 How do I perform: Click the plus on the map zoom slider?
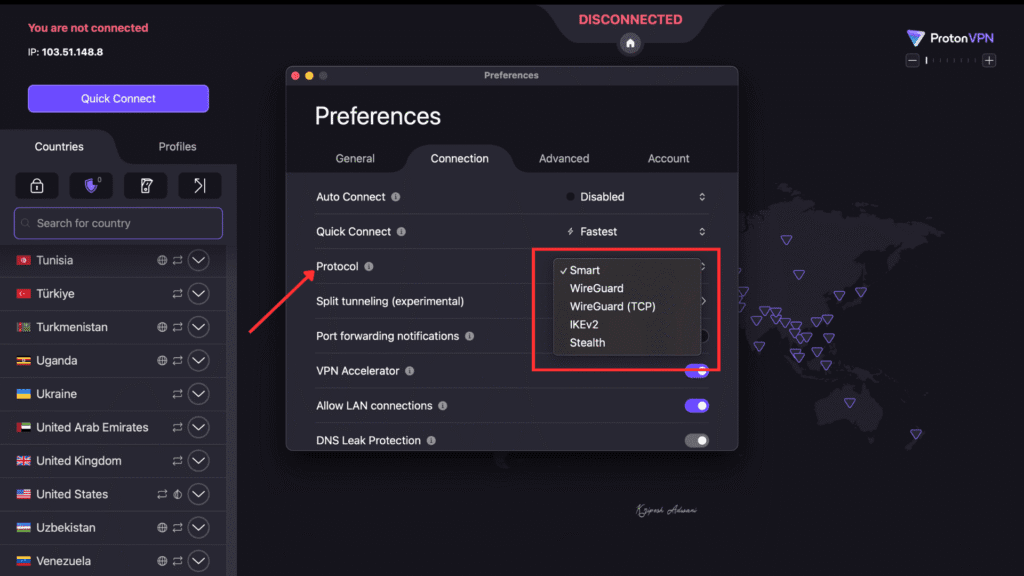coord(989,60)
